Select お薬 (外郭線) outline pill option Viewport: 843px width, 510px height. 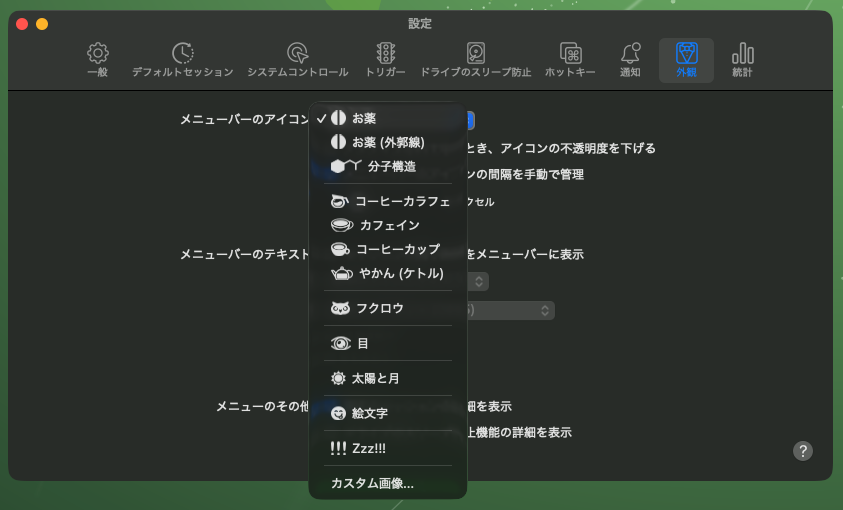388,142
